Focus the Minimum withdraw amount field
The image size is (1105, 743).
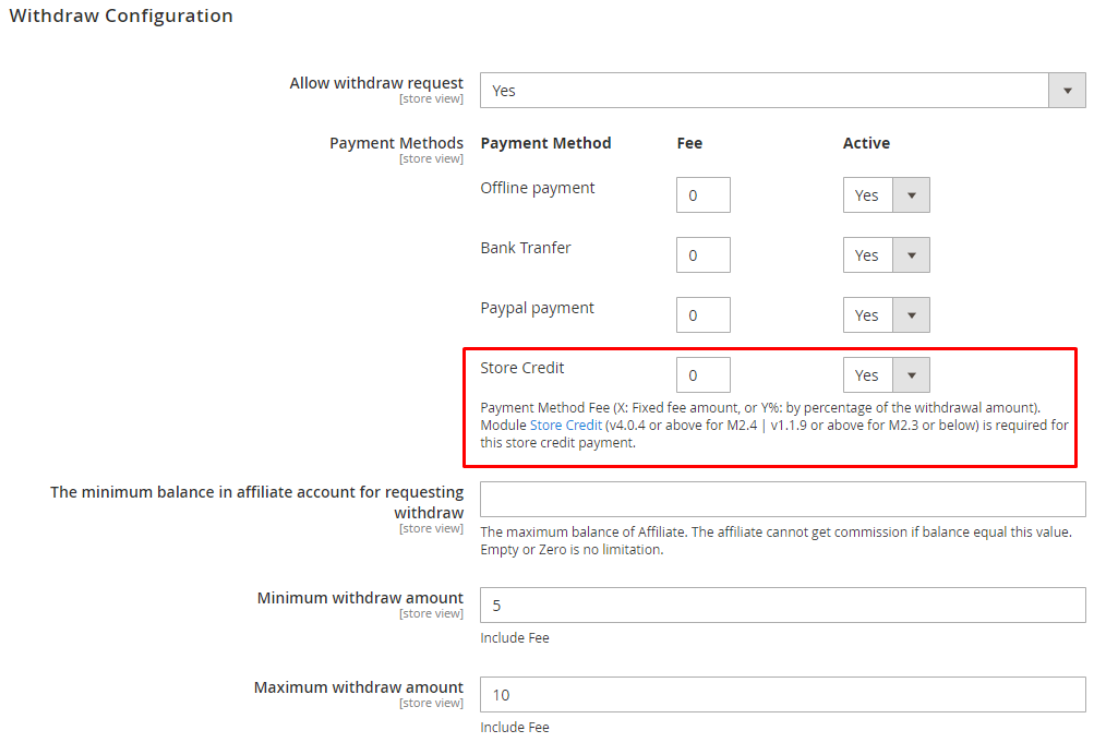(782, 605)
